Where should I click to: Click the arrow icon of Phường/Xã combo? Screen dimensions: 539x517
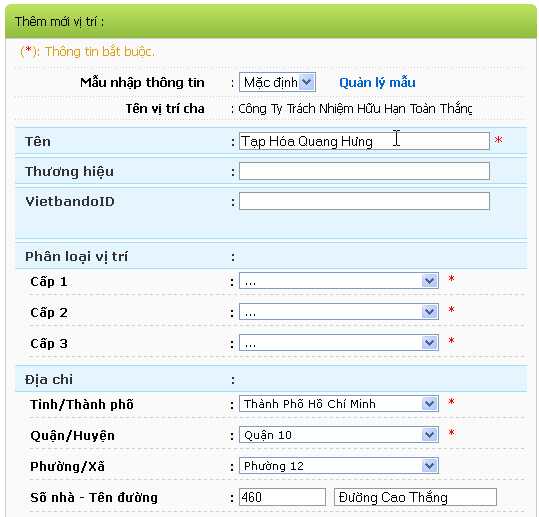(x=429, y=466)
